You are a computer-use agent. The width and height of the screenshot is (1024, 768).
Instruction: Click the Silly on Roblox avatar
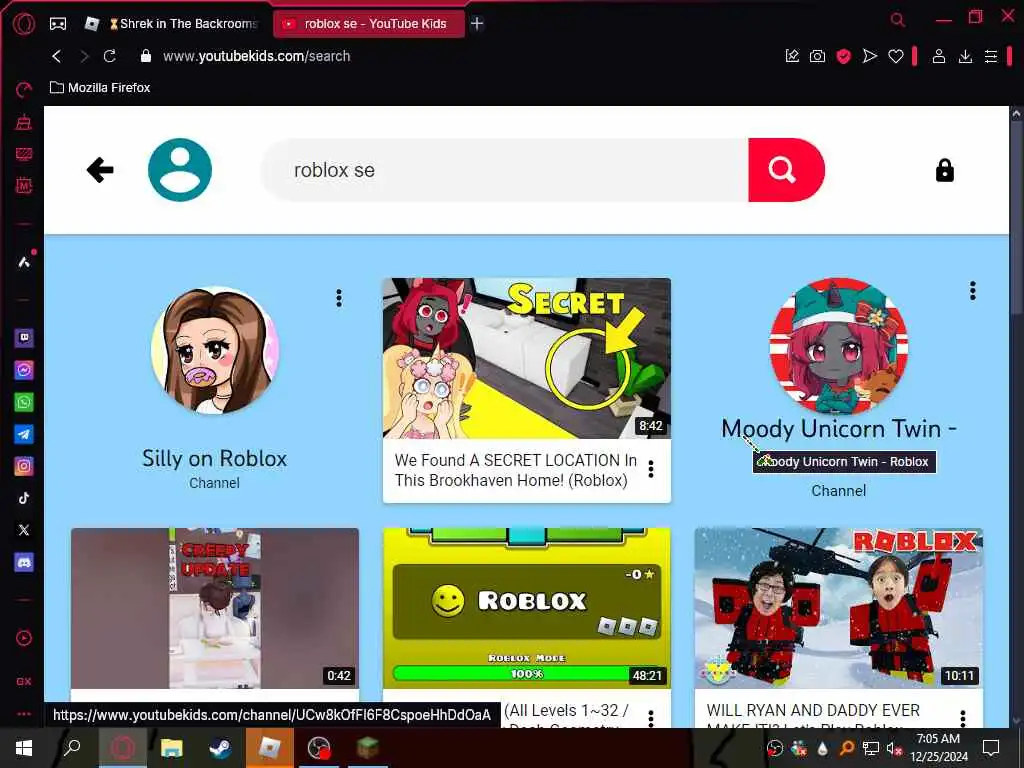(215, 350)
